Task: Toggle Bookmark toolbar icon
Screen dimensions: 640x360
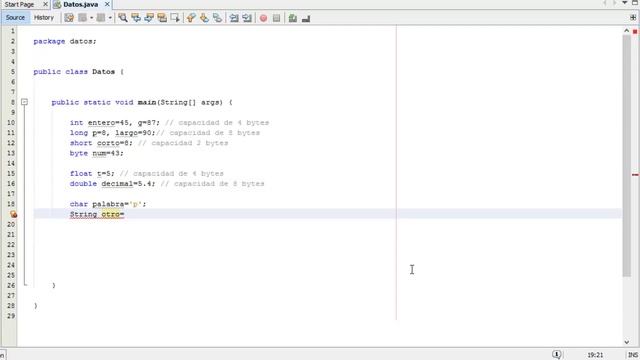Action: (217, 18)
